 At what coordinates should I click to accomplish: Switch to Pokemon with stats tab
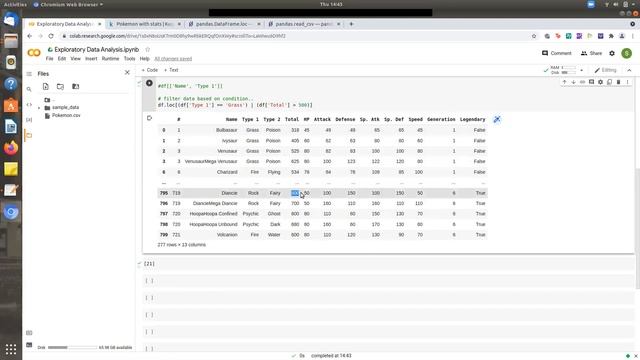144,24
